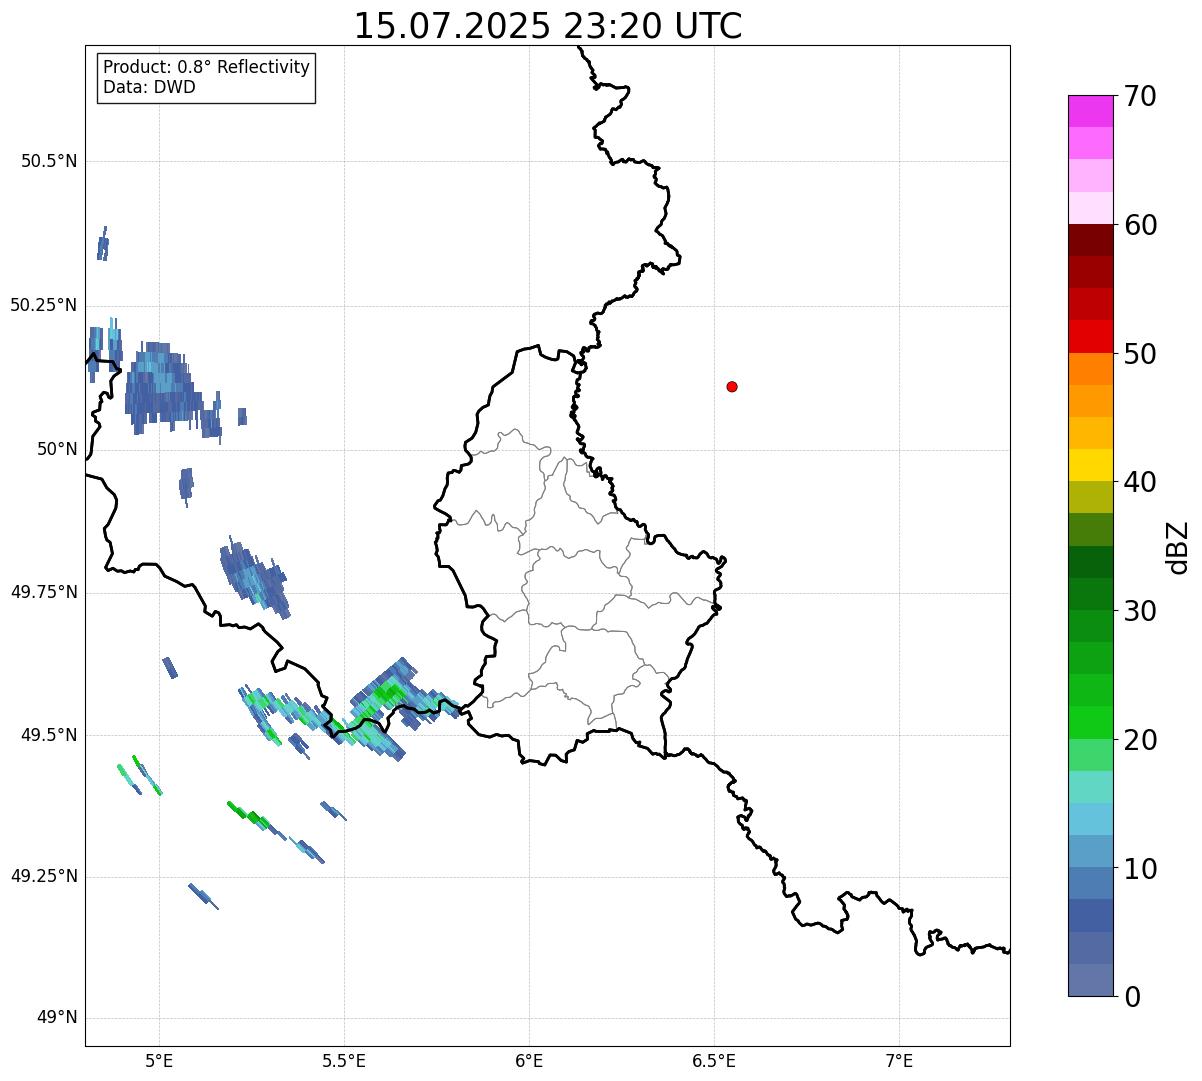
Task: Click the orange colorbar segment just below 50
Action: pyautogui.click(x=1089, y=369)
